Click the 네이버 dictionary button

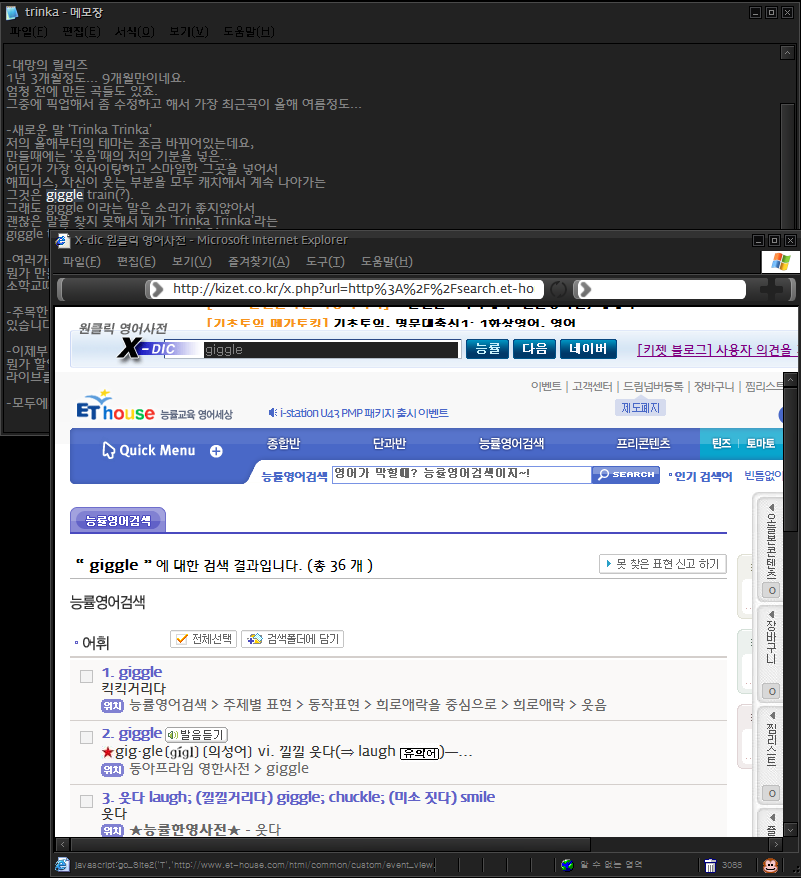[x=588, y=349]
